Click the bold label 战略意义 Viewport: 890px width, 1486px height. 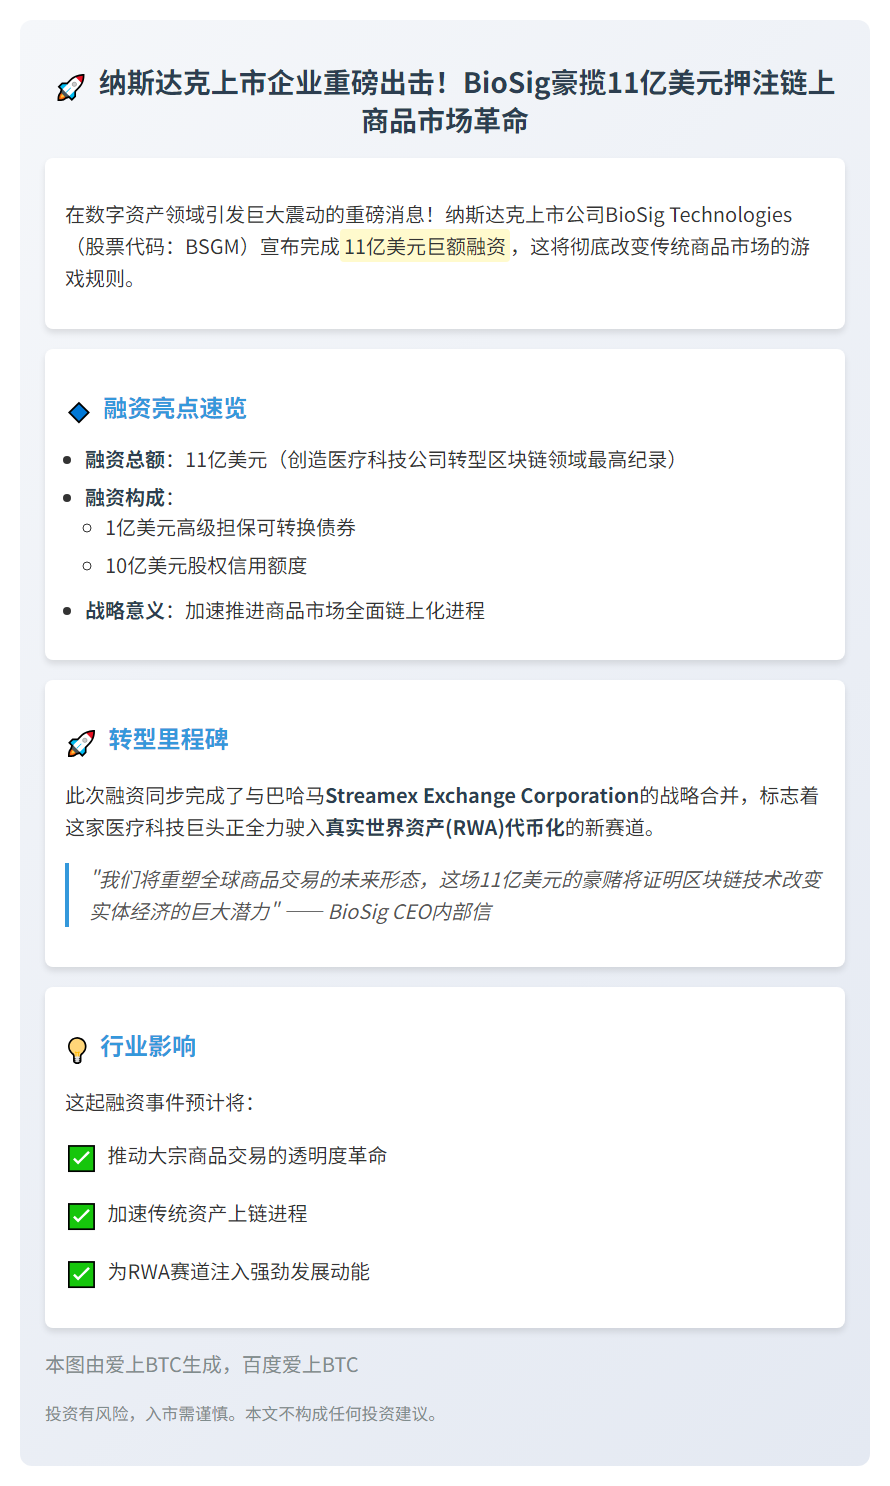(x=125, y=610)
